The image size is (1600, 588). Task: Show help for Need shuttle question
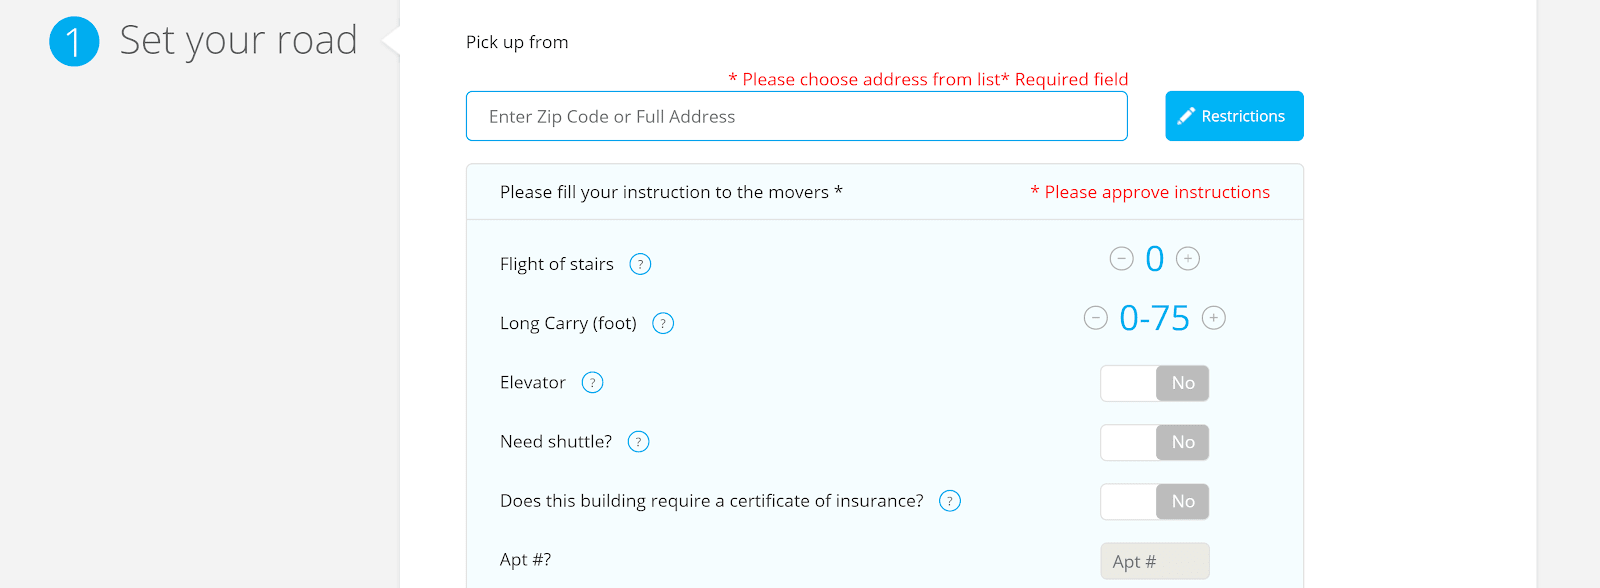click(x=639, y=441)
